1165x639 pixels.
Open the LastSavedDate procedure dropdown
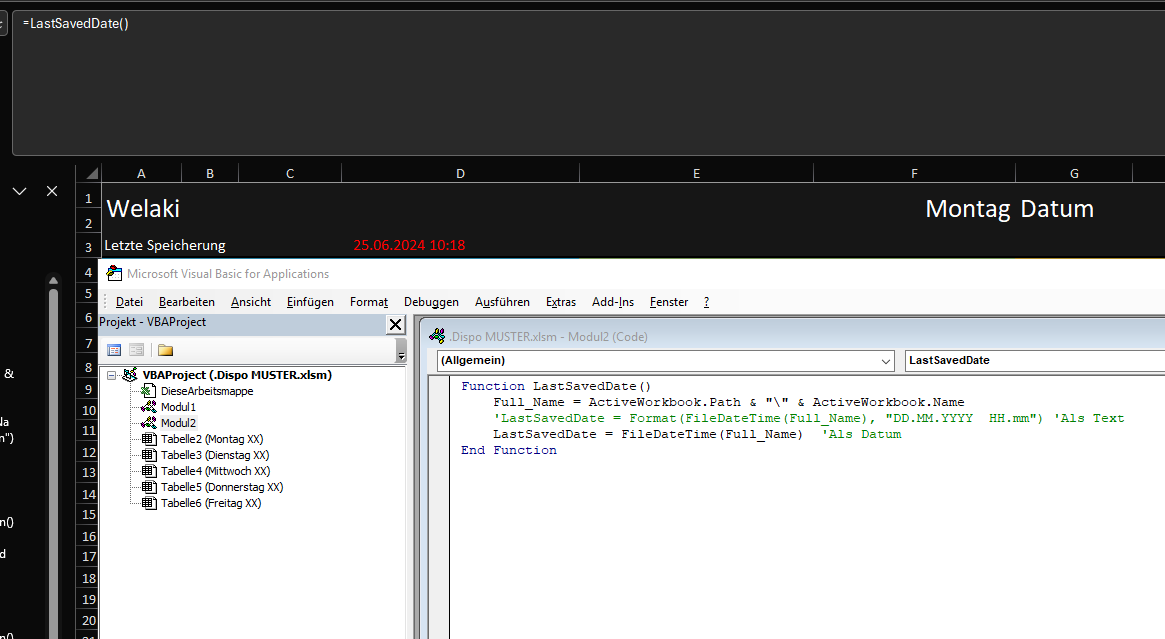tap(1035, 360)
